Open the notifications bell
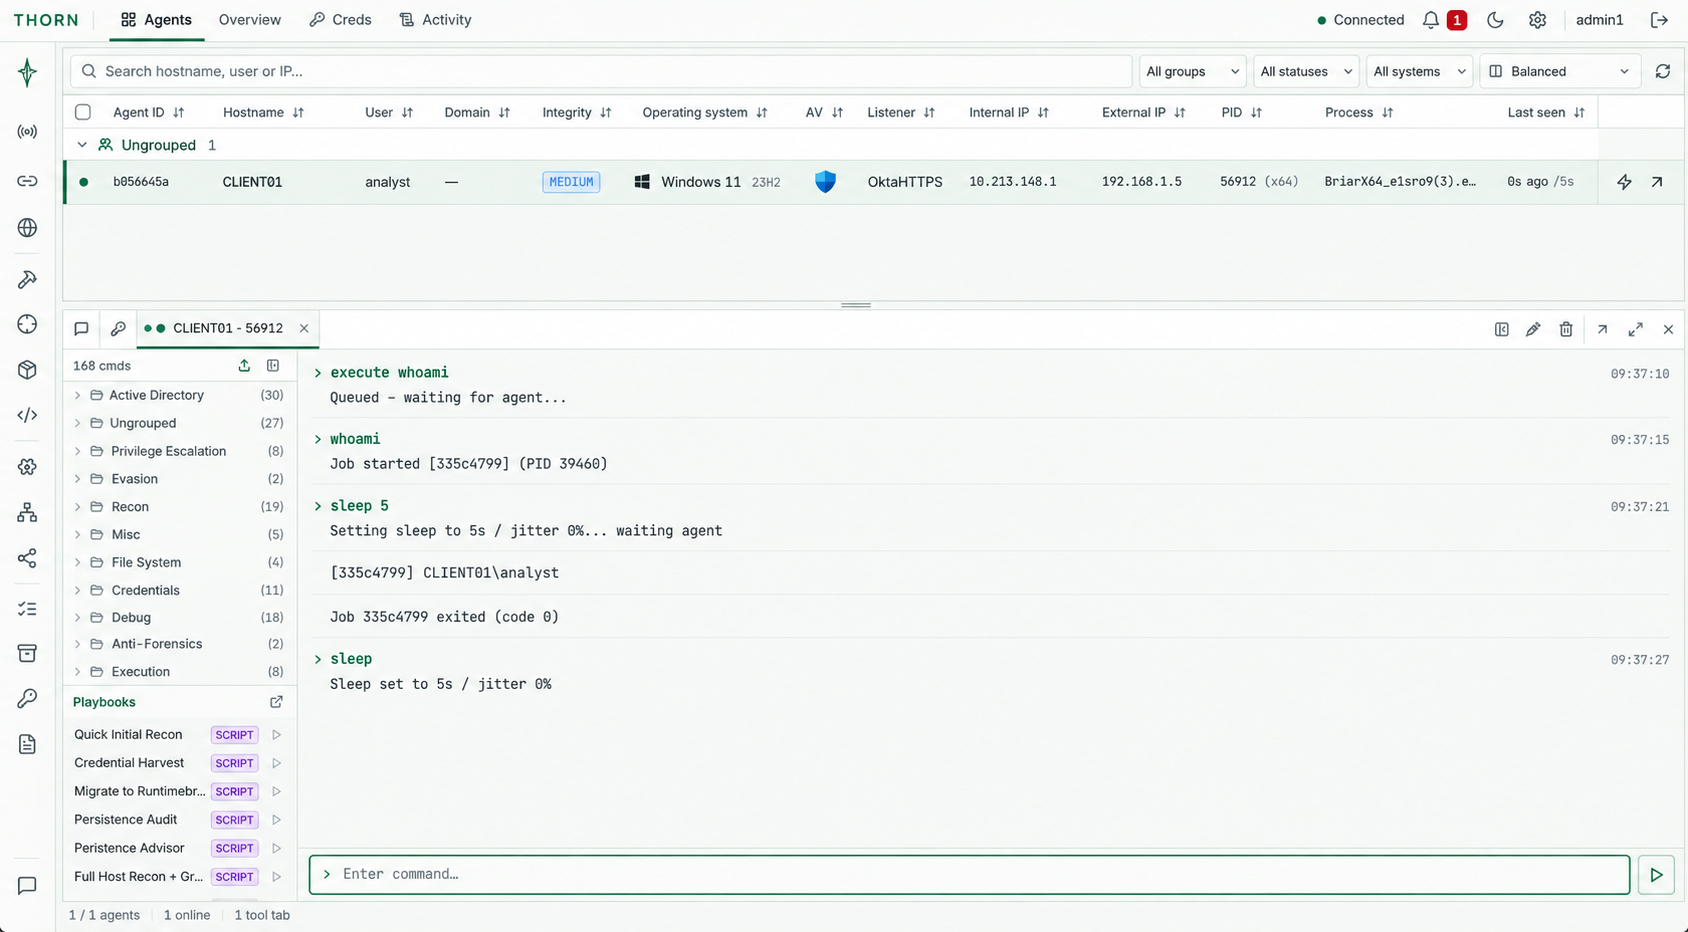Screen dimensions: 1688x932 click(1431, 20)
